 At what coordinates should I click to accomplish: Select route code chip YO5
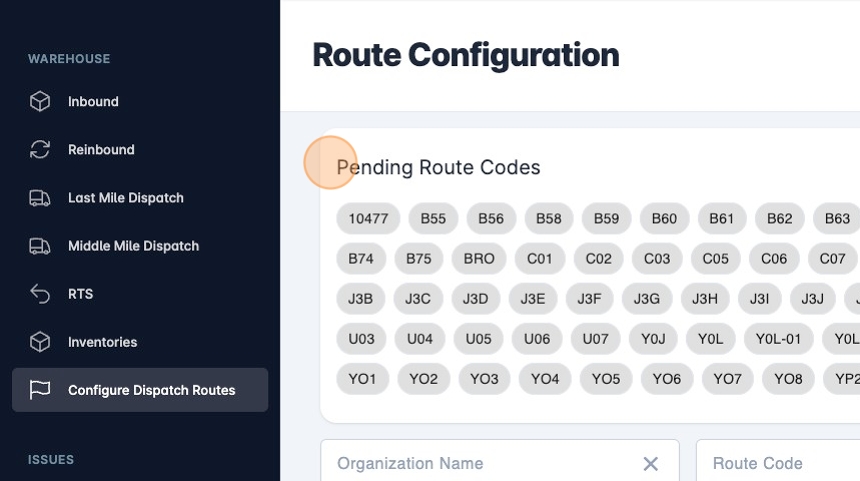click(x=606, y=379)
